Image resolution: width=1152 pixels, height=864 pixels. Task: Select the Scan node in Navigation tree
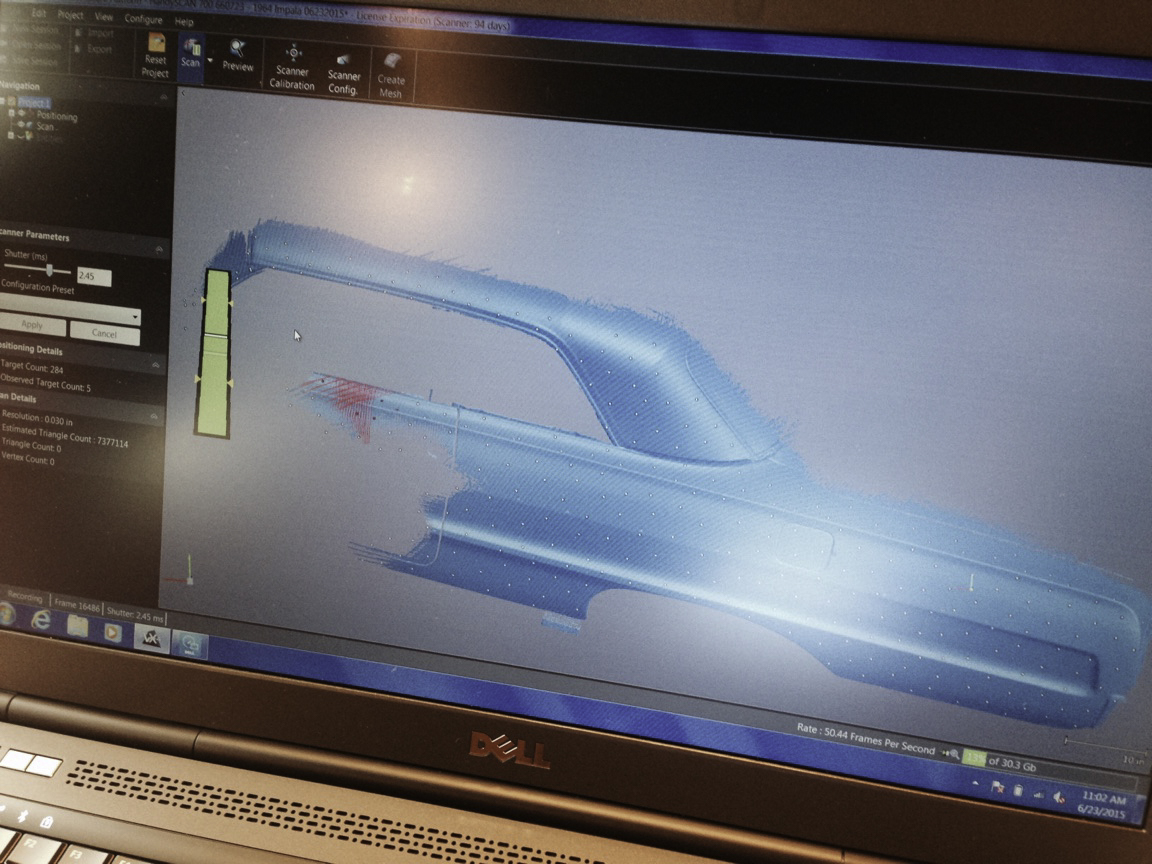46,126
